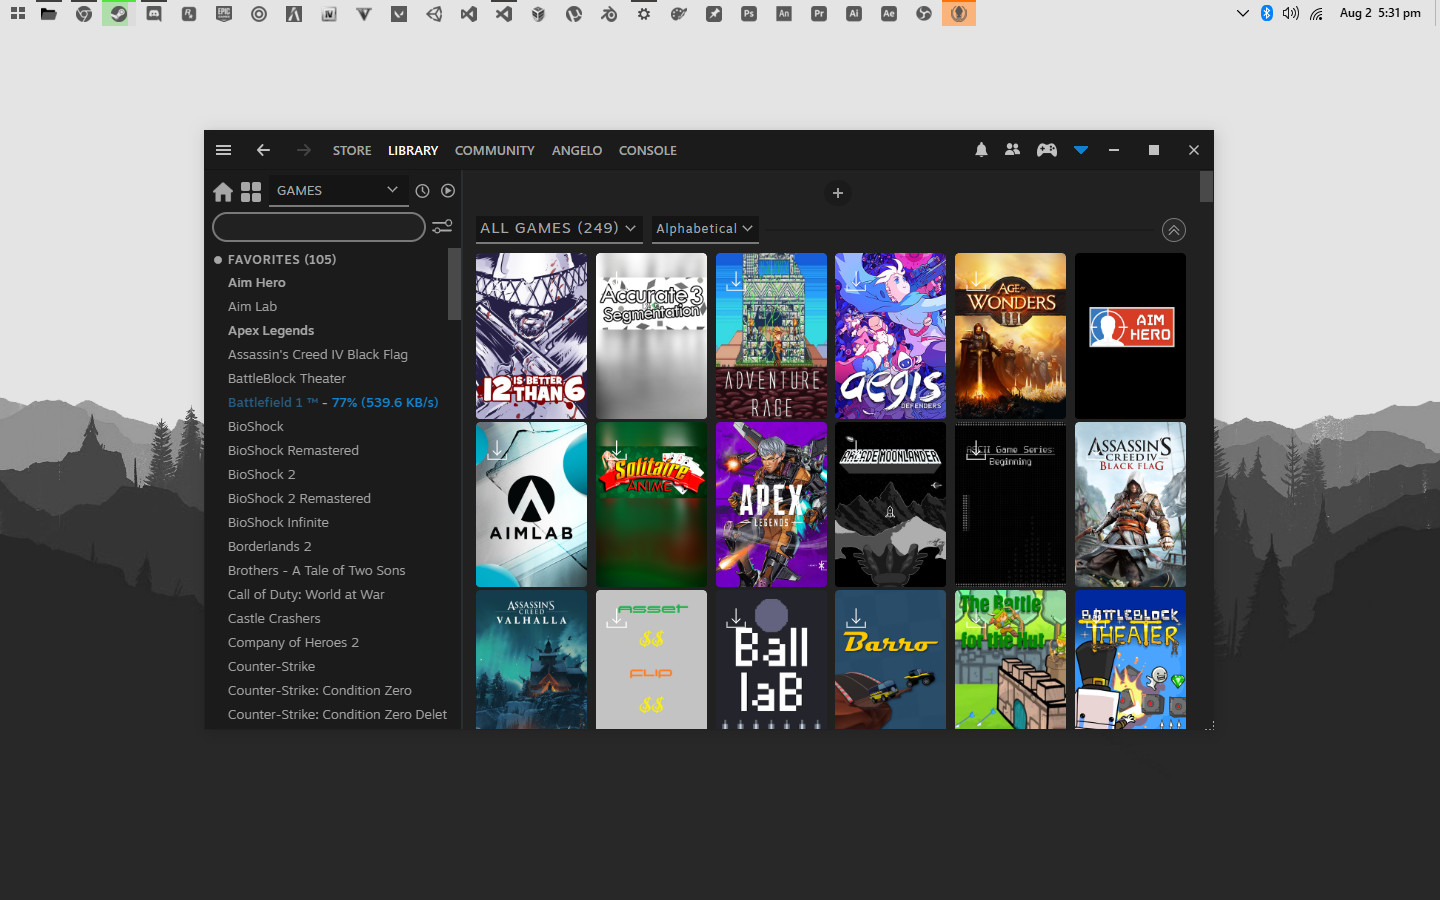Click the Home icon above the library sidebar
This screenshot has height=900, width=1440.
(x=223, y=191)
